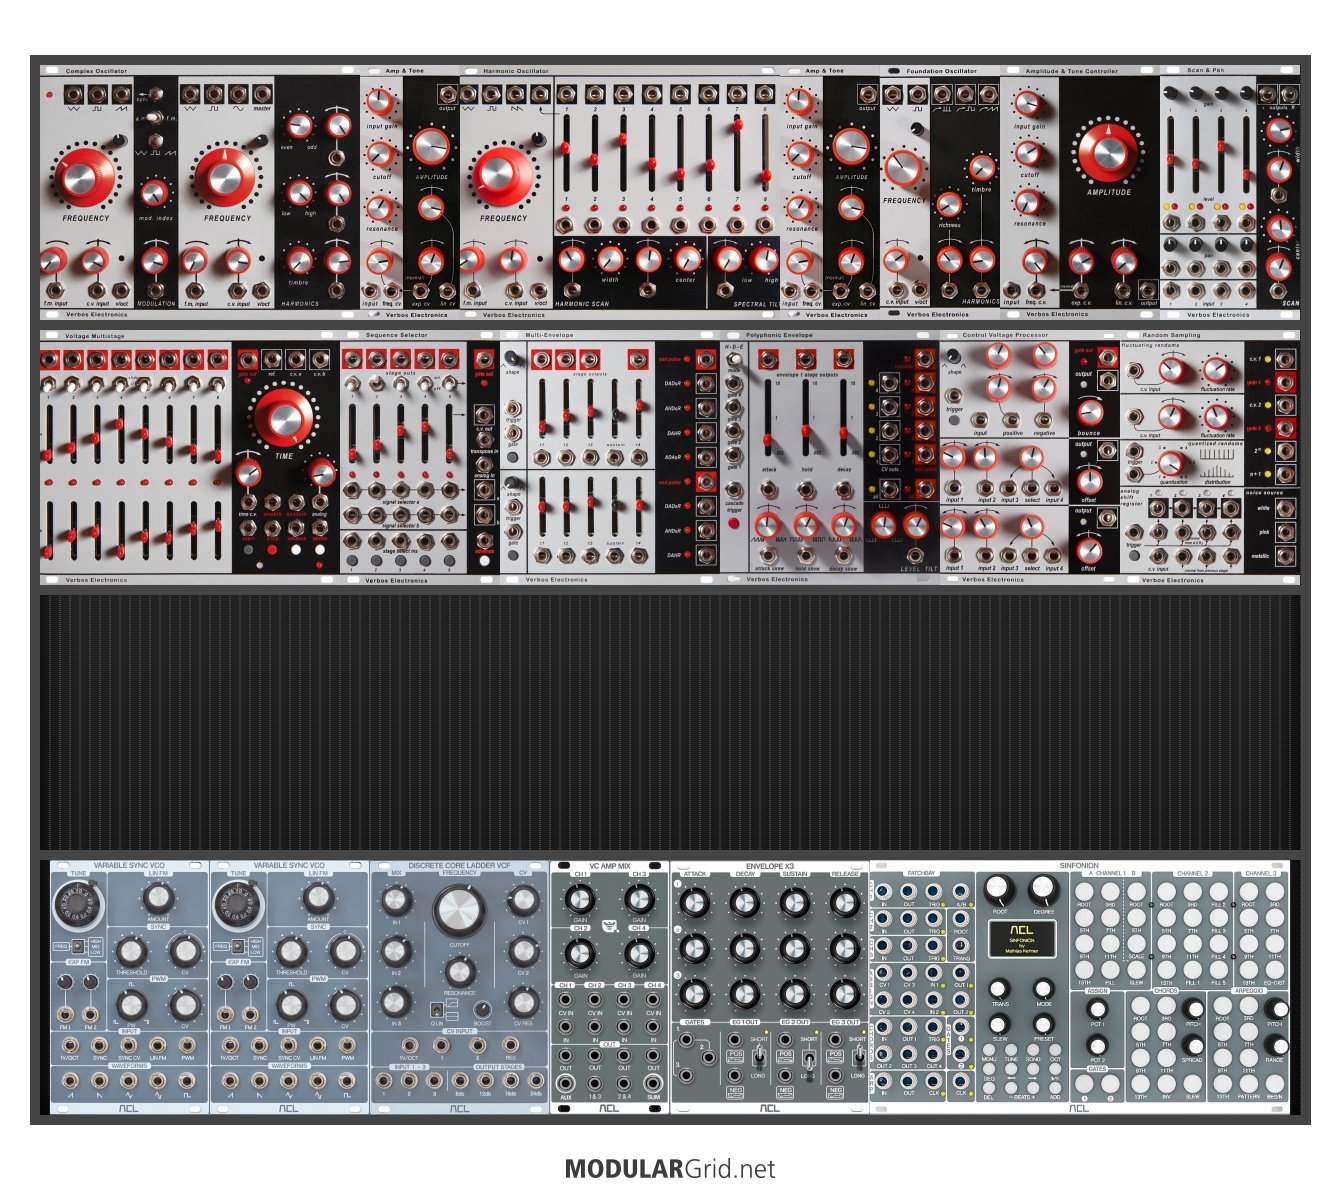Click the 24db output jack on Discrete Core Ladder VCF
The height and width of the screenshot is (1190, 1341).
pyautogui.click(x=534, y=1080)
